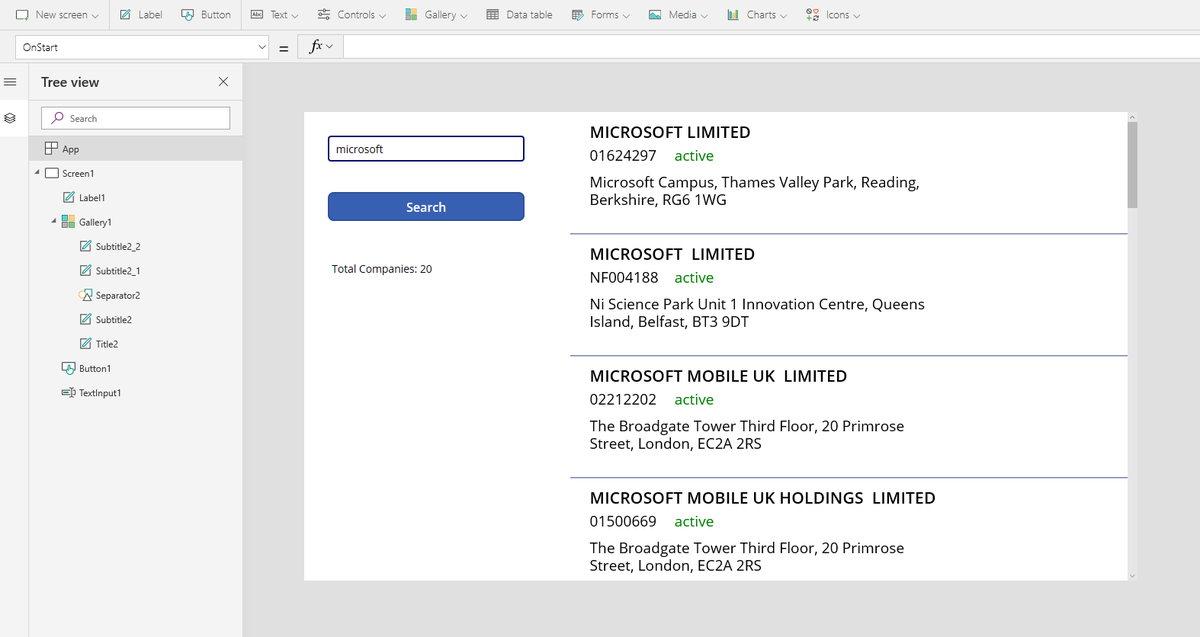This screenshot has width=1200, height=637.
Task: Click the fx formula button
Action: click(321, 47)
